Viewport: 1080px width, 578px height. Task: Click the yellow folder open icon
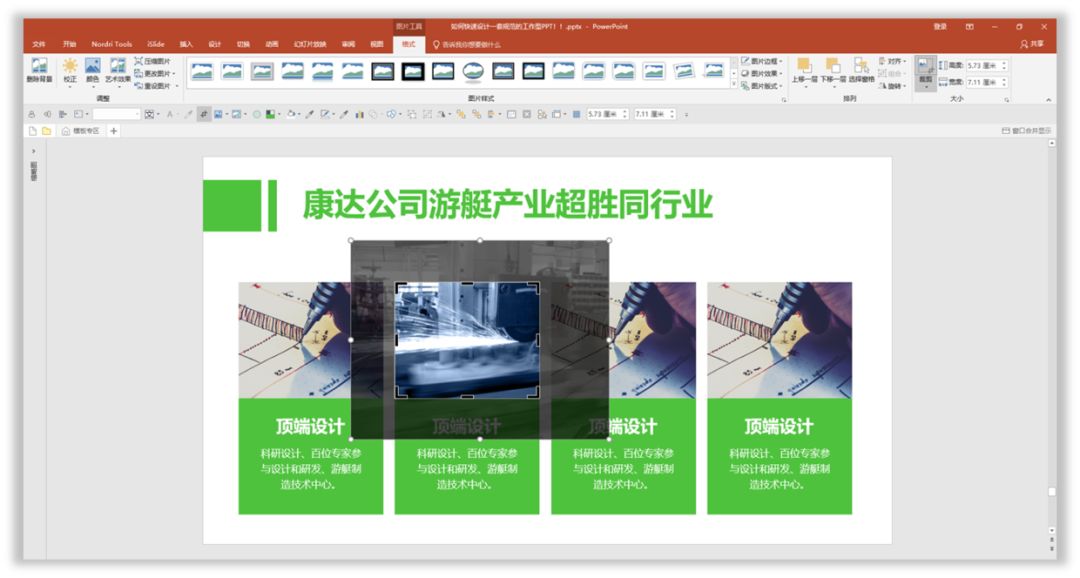click(46, 130)
